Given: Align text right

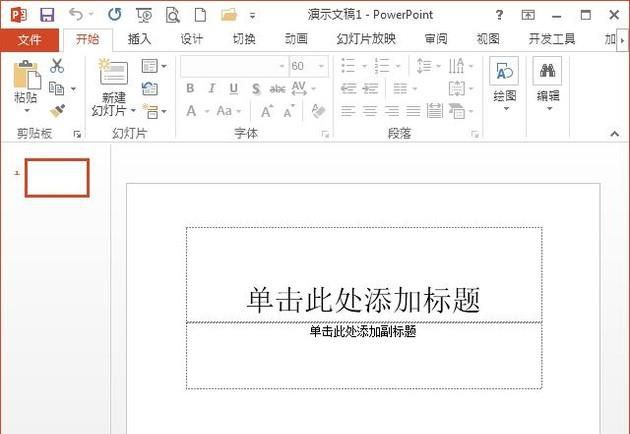Looking at the screenshot, I should tap(391, 111).
